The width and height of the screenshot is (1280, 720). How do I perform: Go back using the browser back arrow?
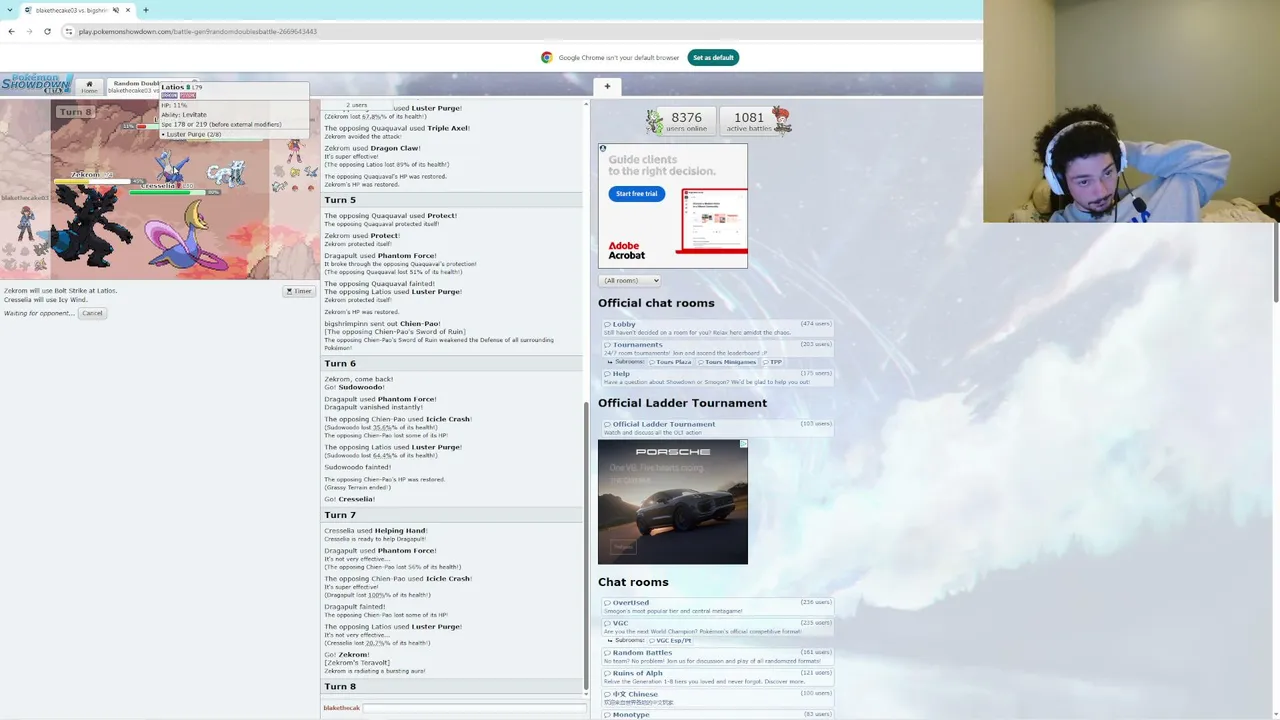[x=11, y=31]
